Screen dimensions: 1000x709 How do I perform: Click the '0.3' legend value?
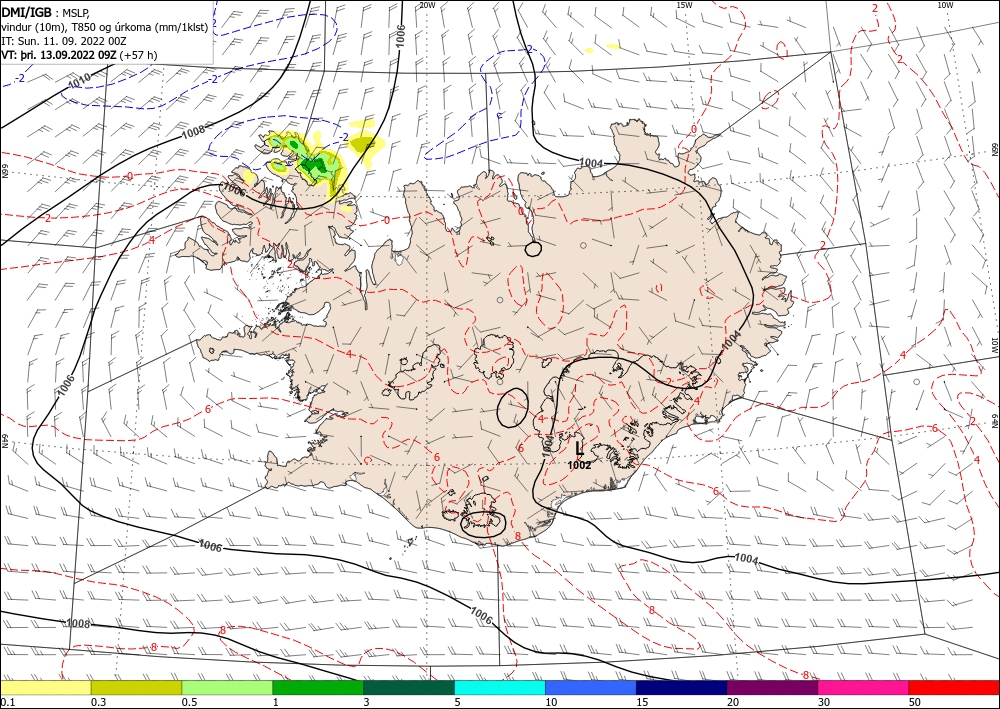point(99,702)
